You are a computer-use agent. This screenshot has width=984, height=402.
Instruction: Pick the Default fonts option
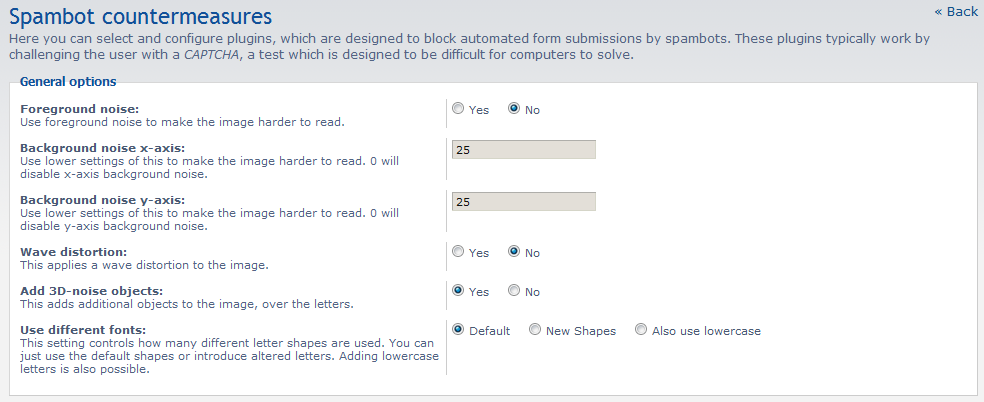[458, 330]
